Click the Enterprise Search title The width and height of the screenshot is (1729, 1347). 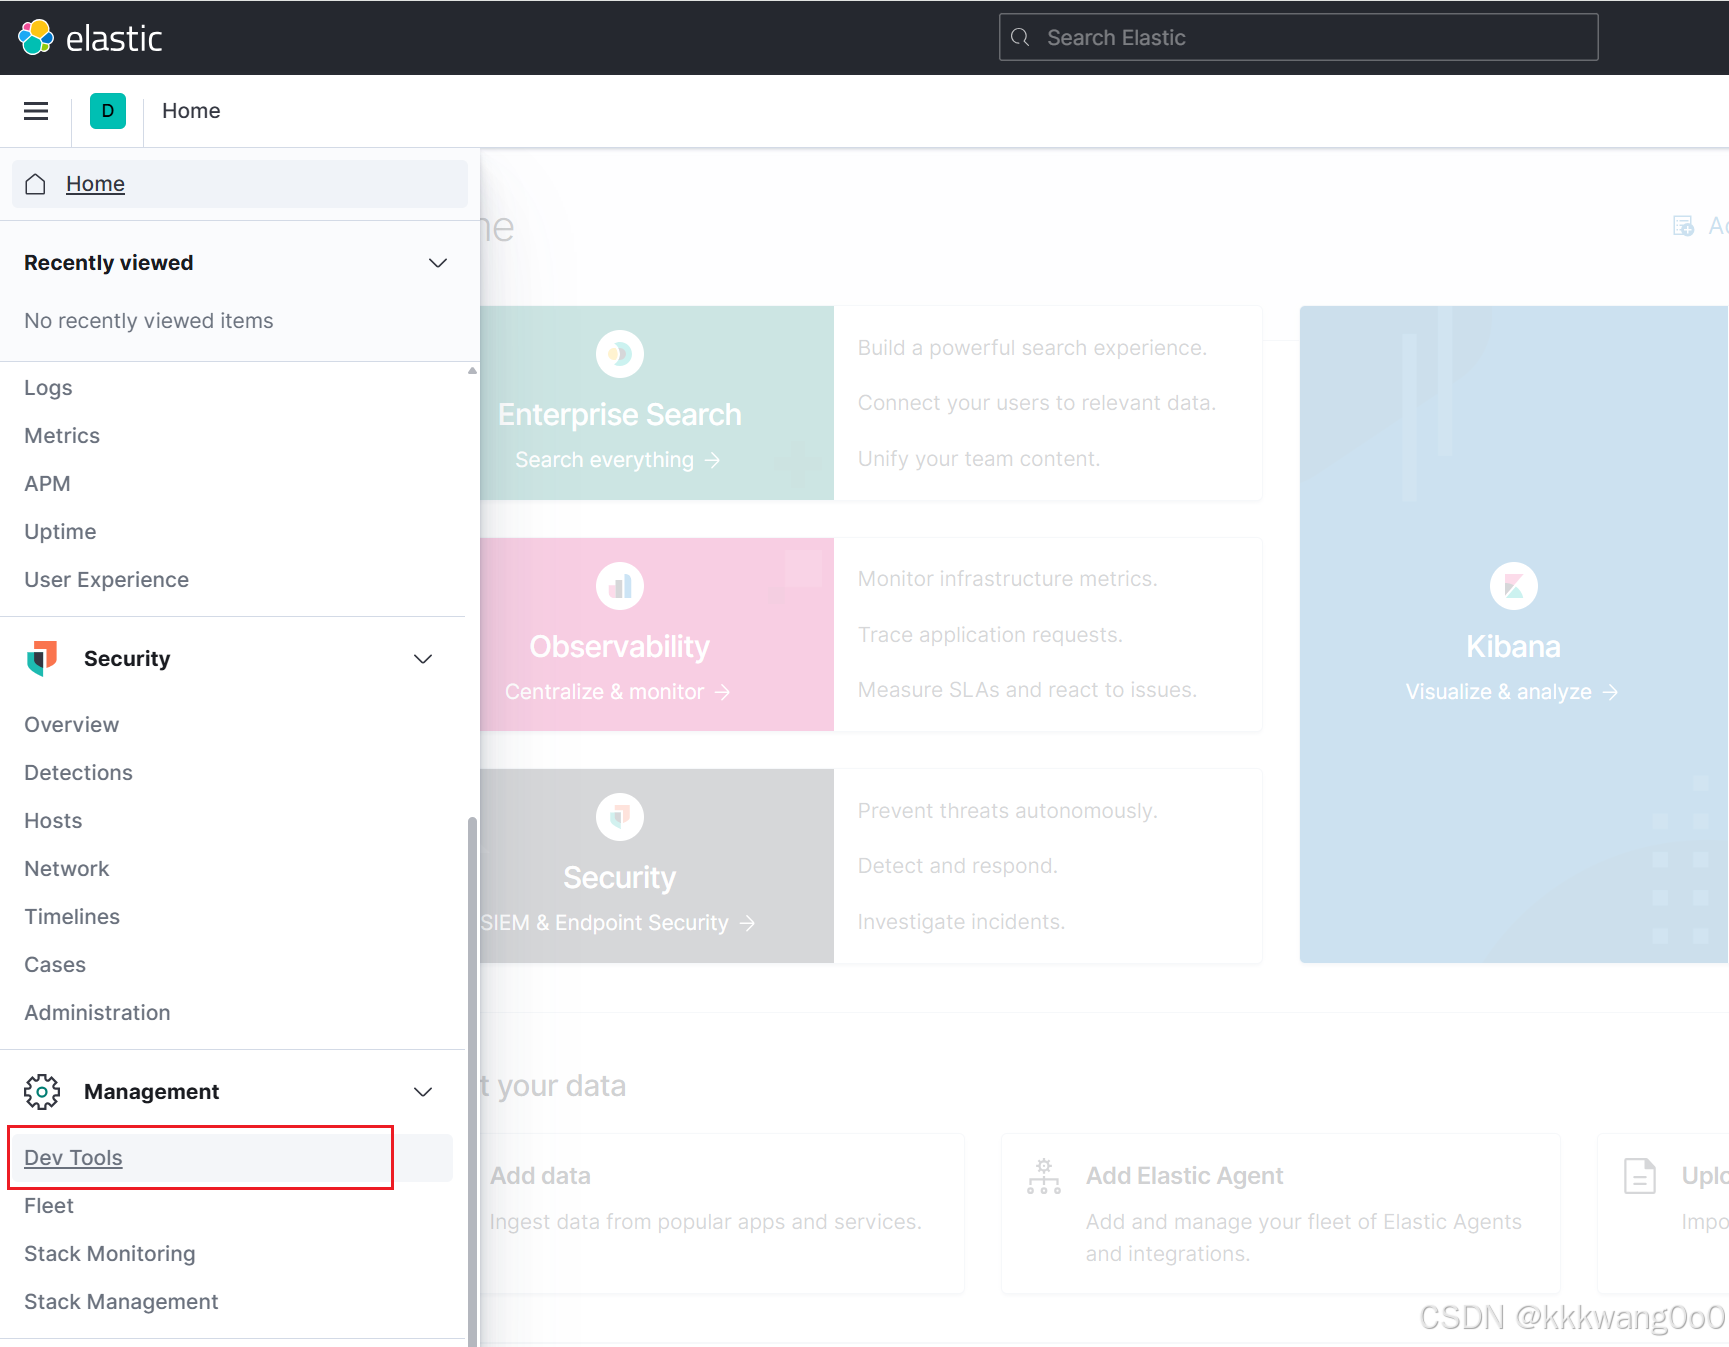[620, 415]
